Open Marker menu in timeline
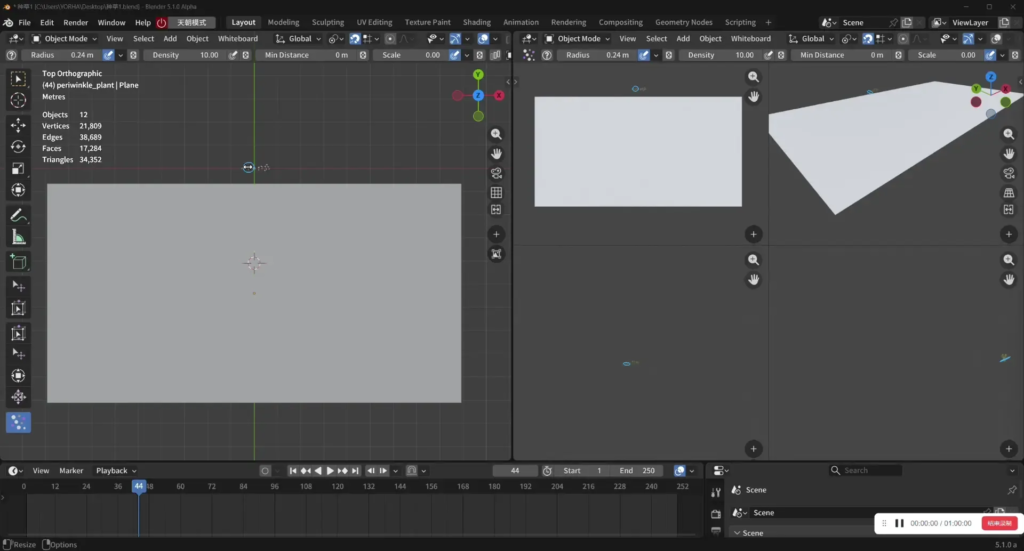The height and width of the screenshot is (551, 1024). click(71, 471)
